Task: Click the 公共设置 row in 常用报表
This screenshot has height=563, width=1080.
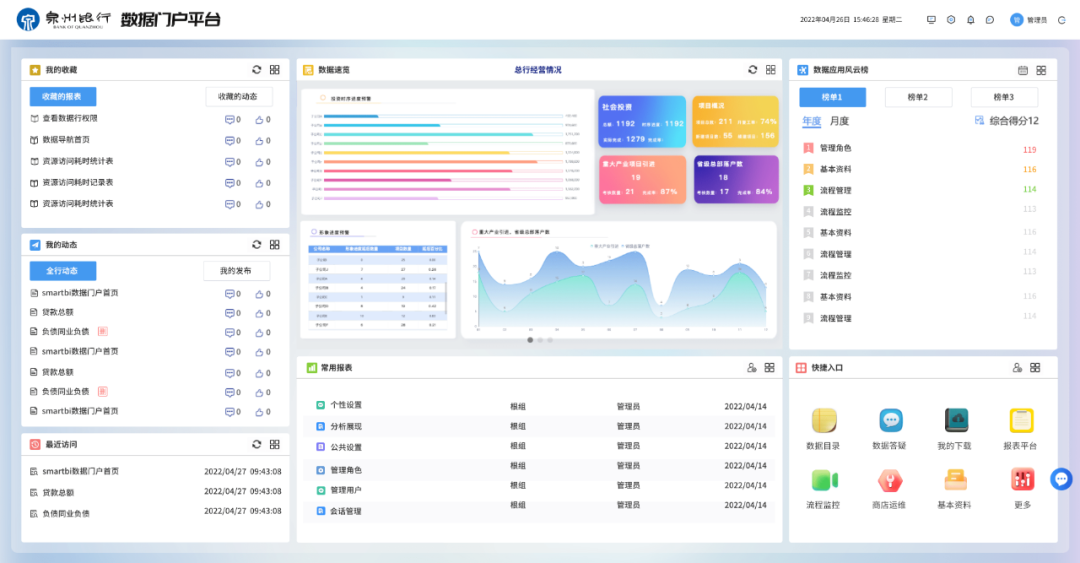Action: [x=539, y=447]
